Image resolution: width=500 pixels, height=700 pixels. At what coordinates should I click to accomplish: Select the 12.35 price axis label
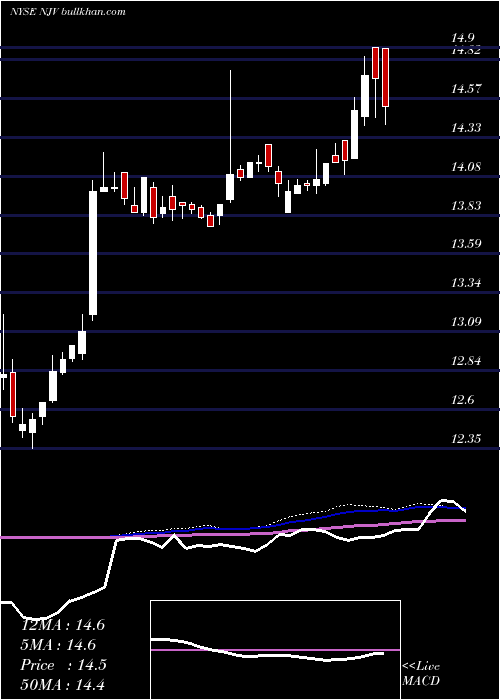click(x=466, y=438)
